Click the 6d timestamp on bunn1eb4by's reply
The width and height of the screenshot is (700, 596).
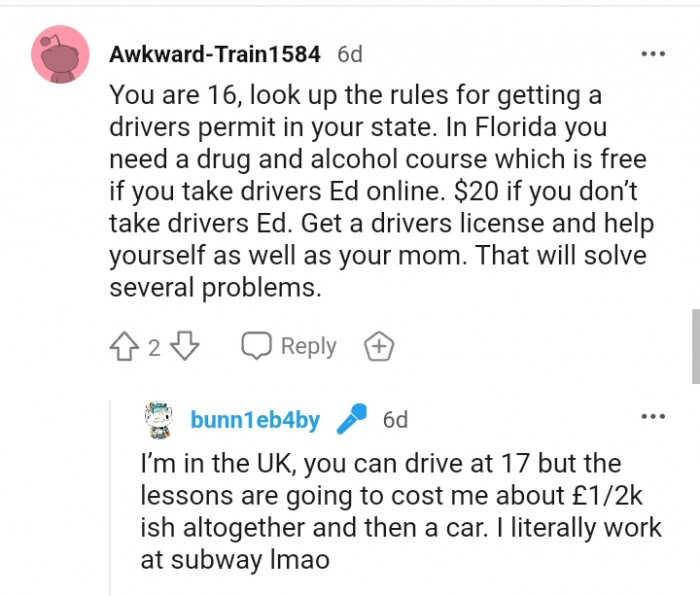(x=395, y=420)
